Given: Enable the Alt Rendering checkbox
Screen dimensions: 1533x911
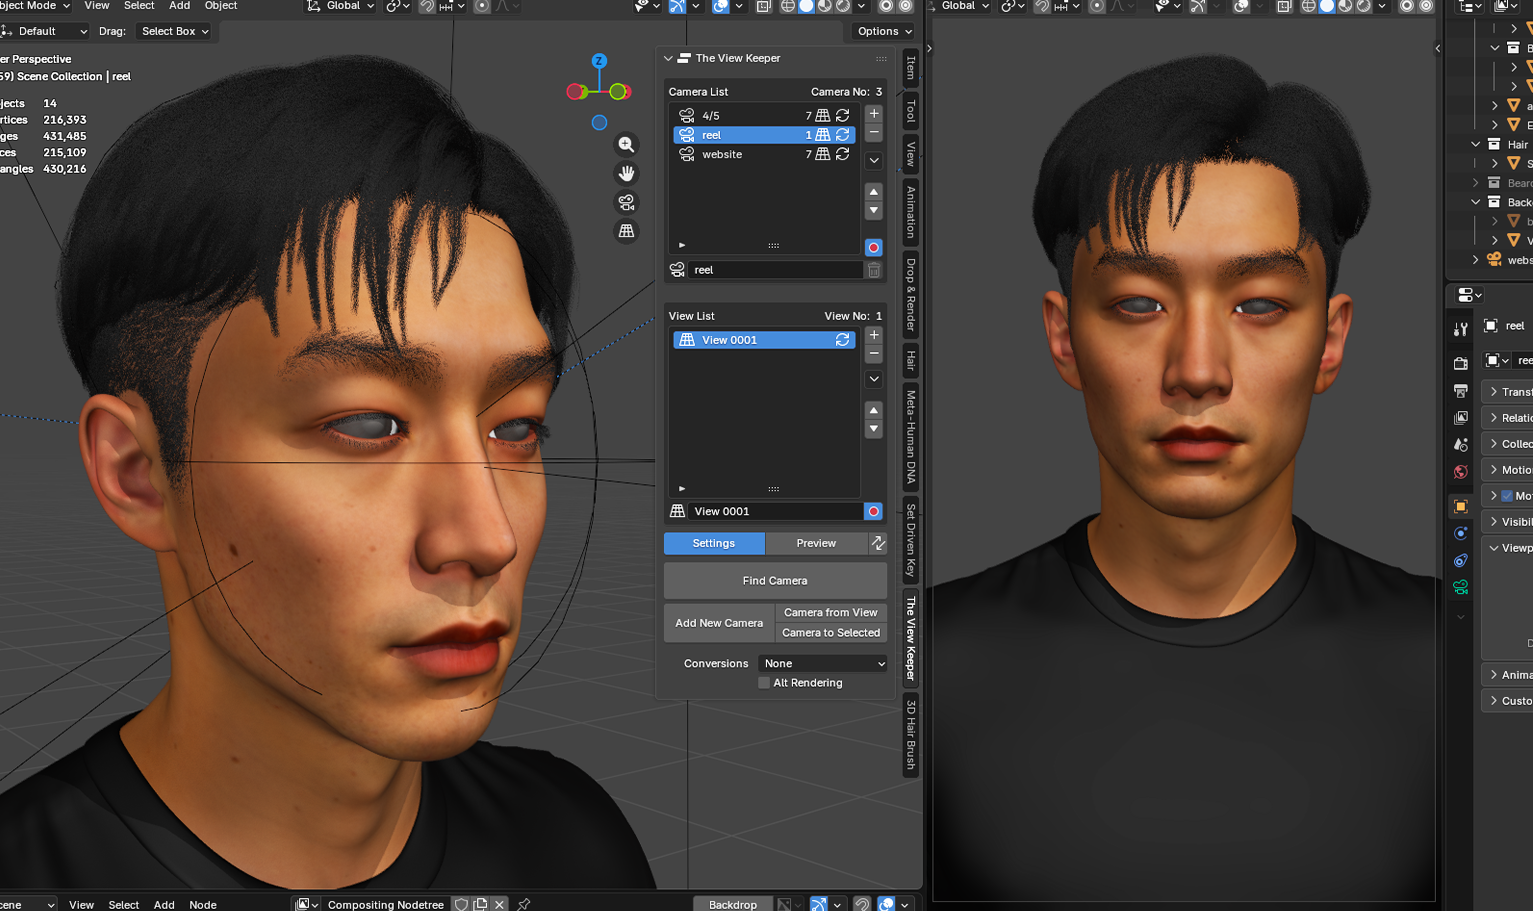Looking at the screenshot, I should 764,682.
